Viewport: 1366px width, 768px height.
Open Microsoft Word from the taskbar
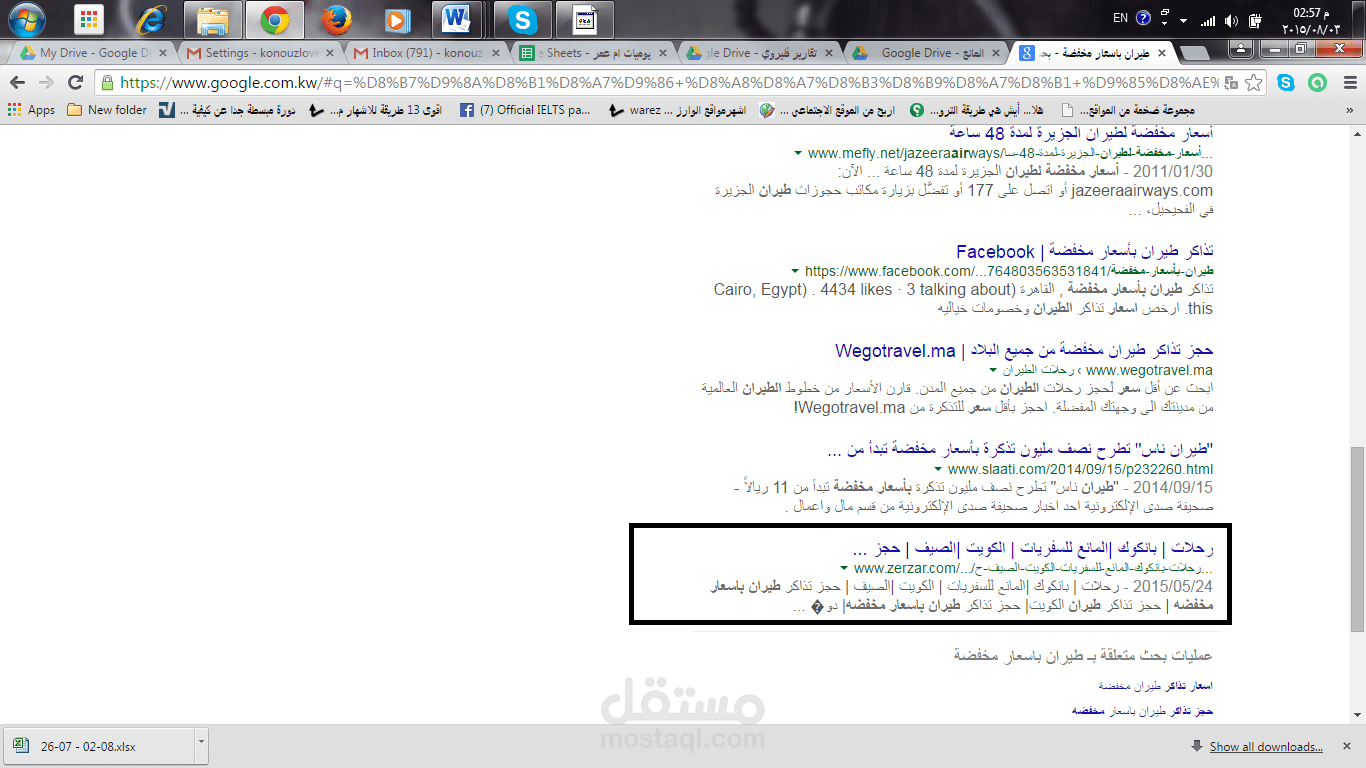[457, 19]
